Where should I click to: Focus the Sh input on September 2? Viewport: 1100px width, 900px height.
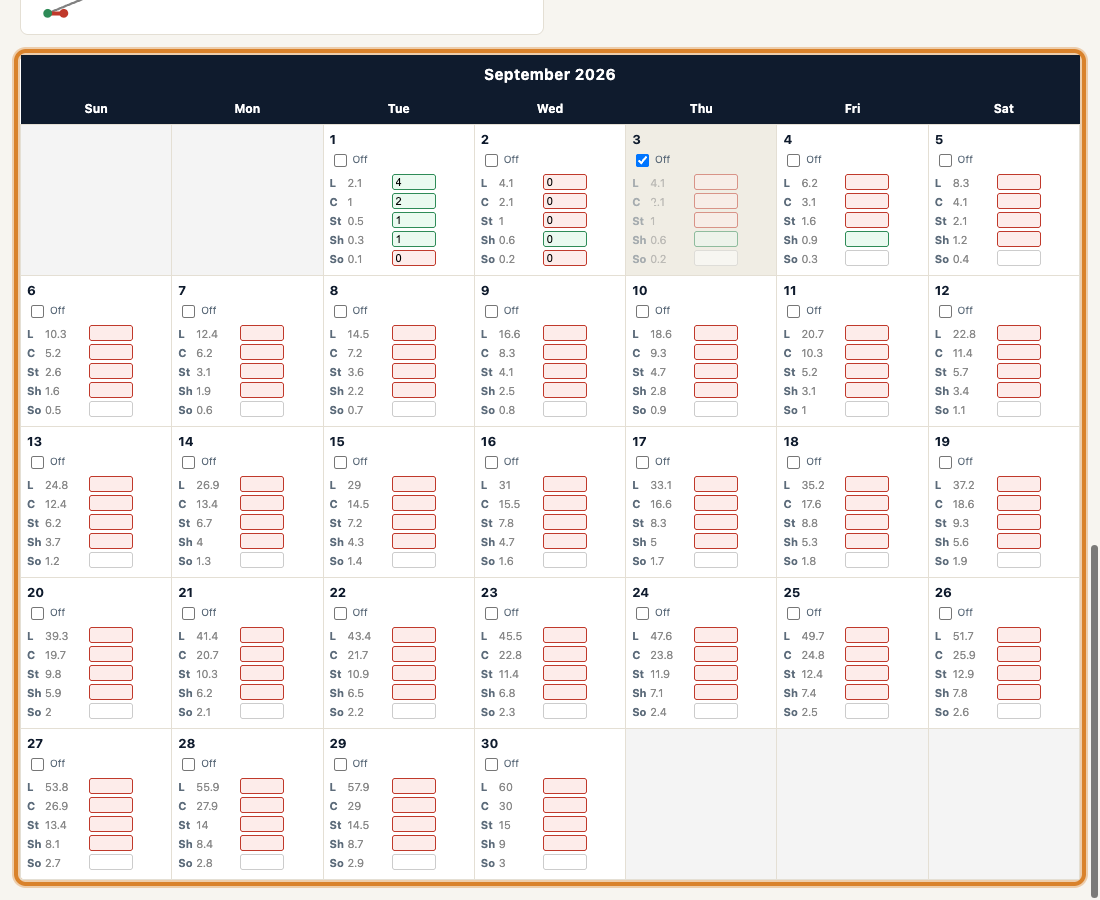click(565, 239)
